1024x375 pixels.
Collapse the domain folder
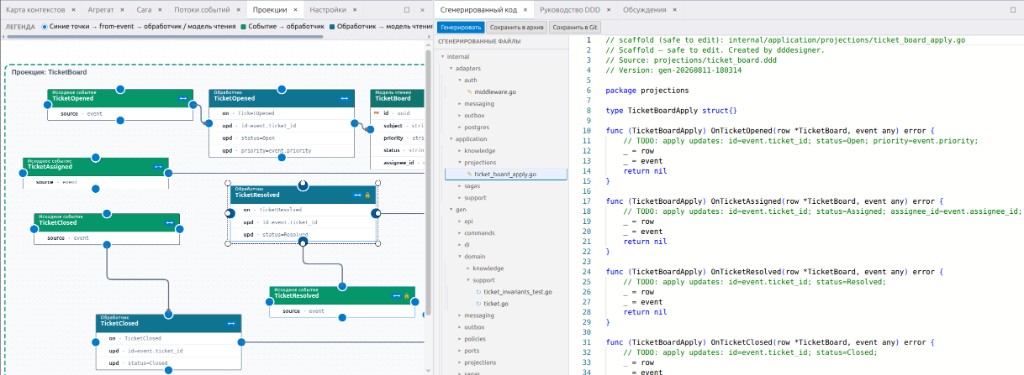(x=459, y=257)
